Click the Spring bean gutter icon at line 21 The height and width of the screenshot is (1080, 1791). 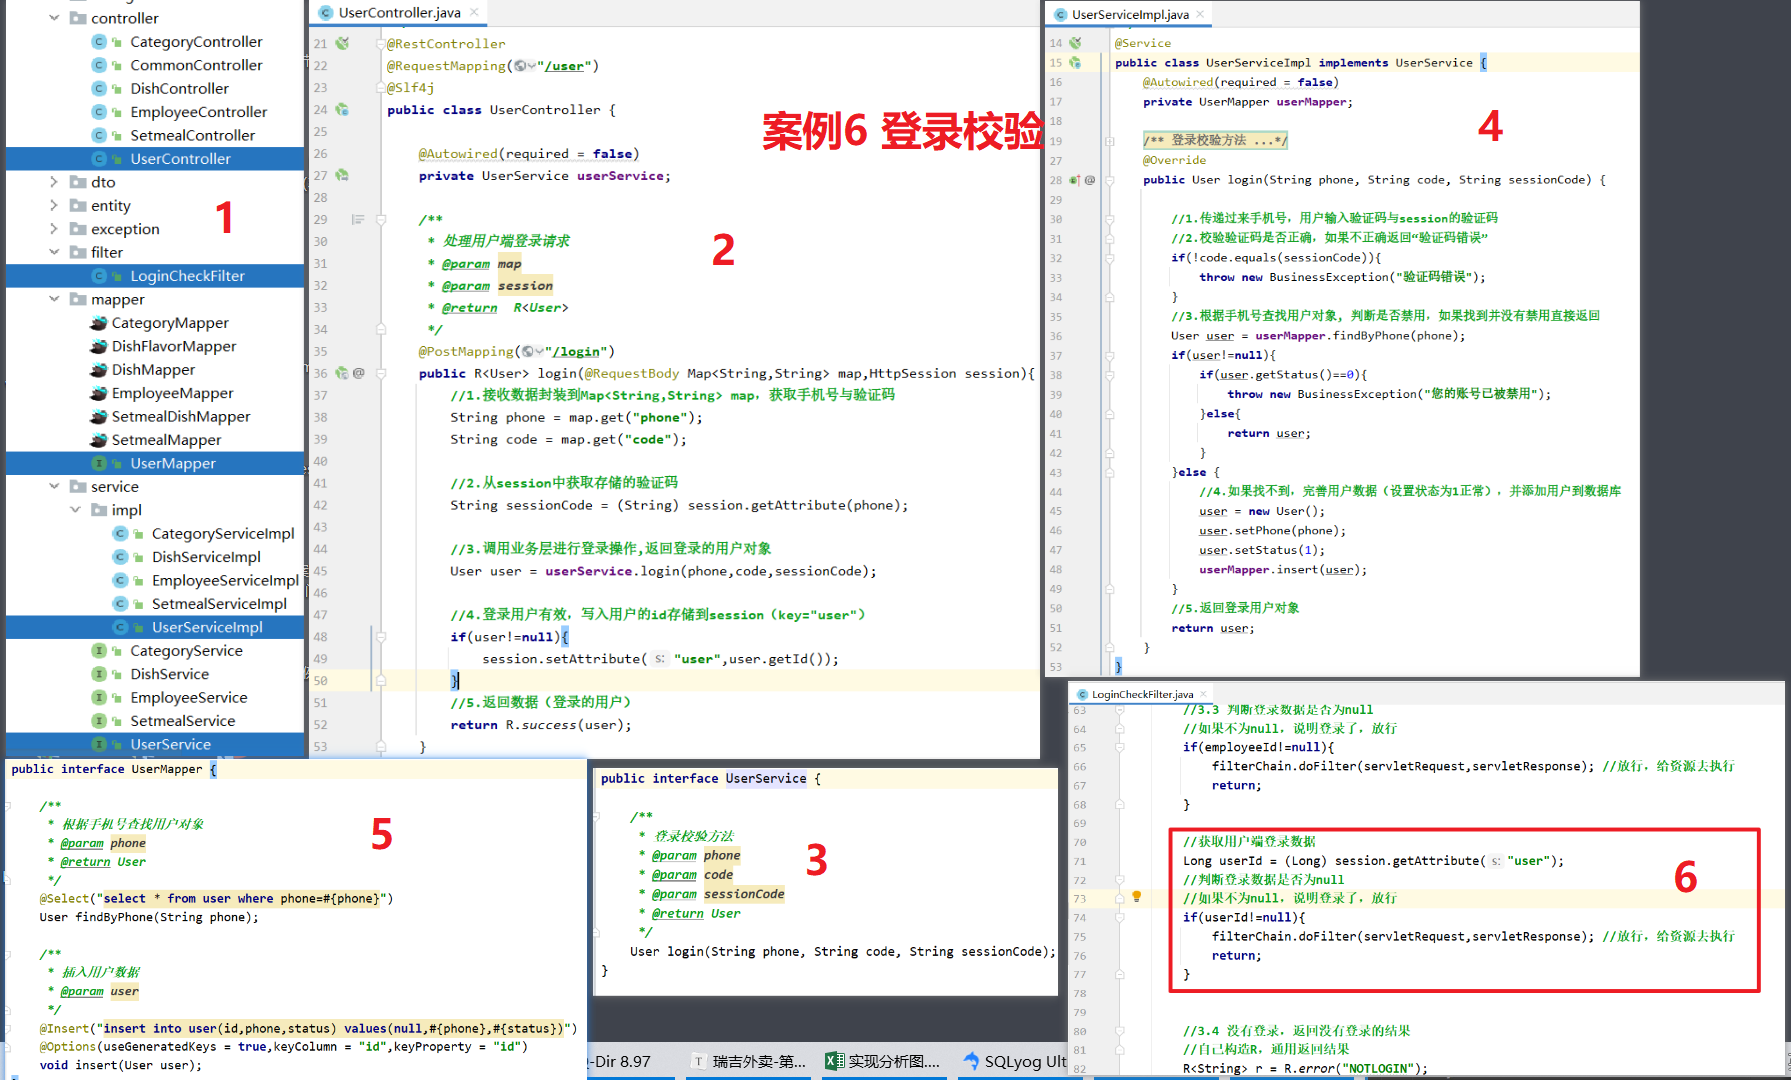(x=342, y=43)
